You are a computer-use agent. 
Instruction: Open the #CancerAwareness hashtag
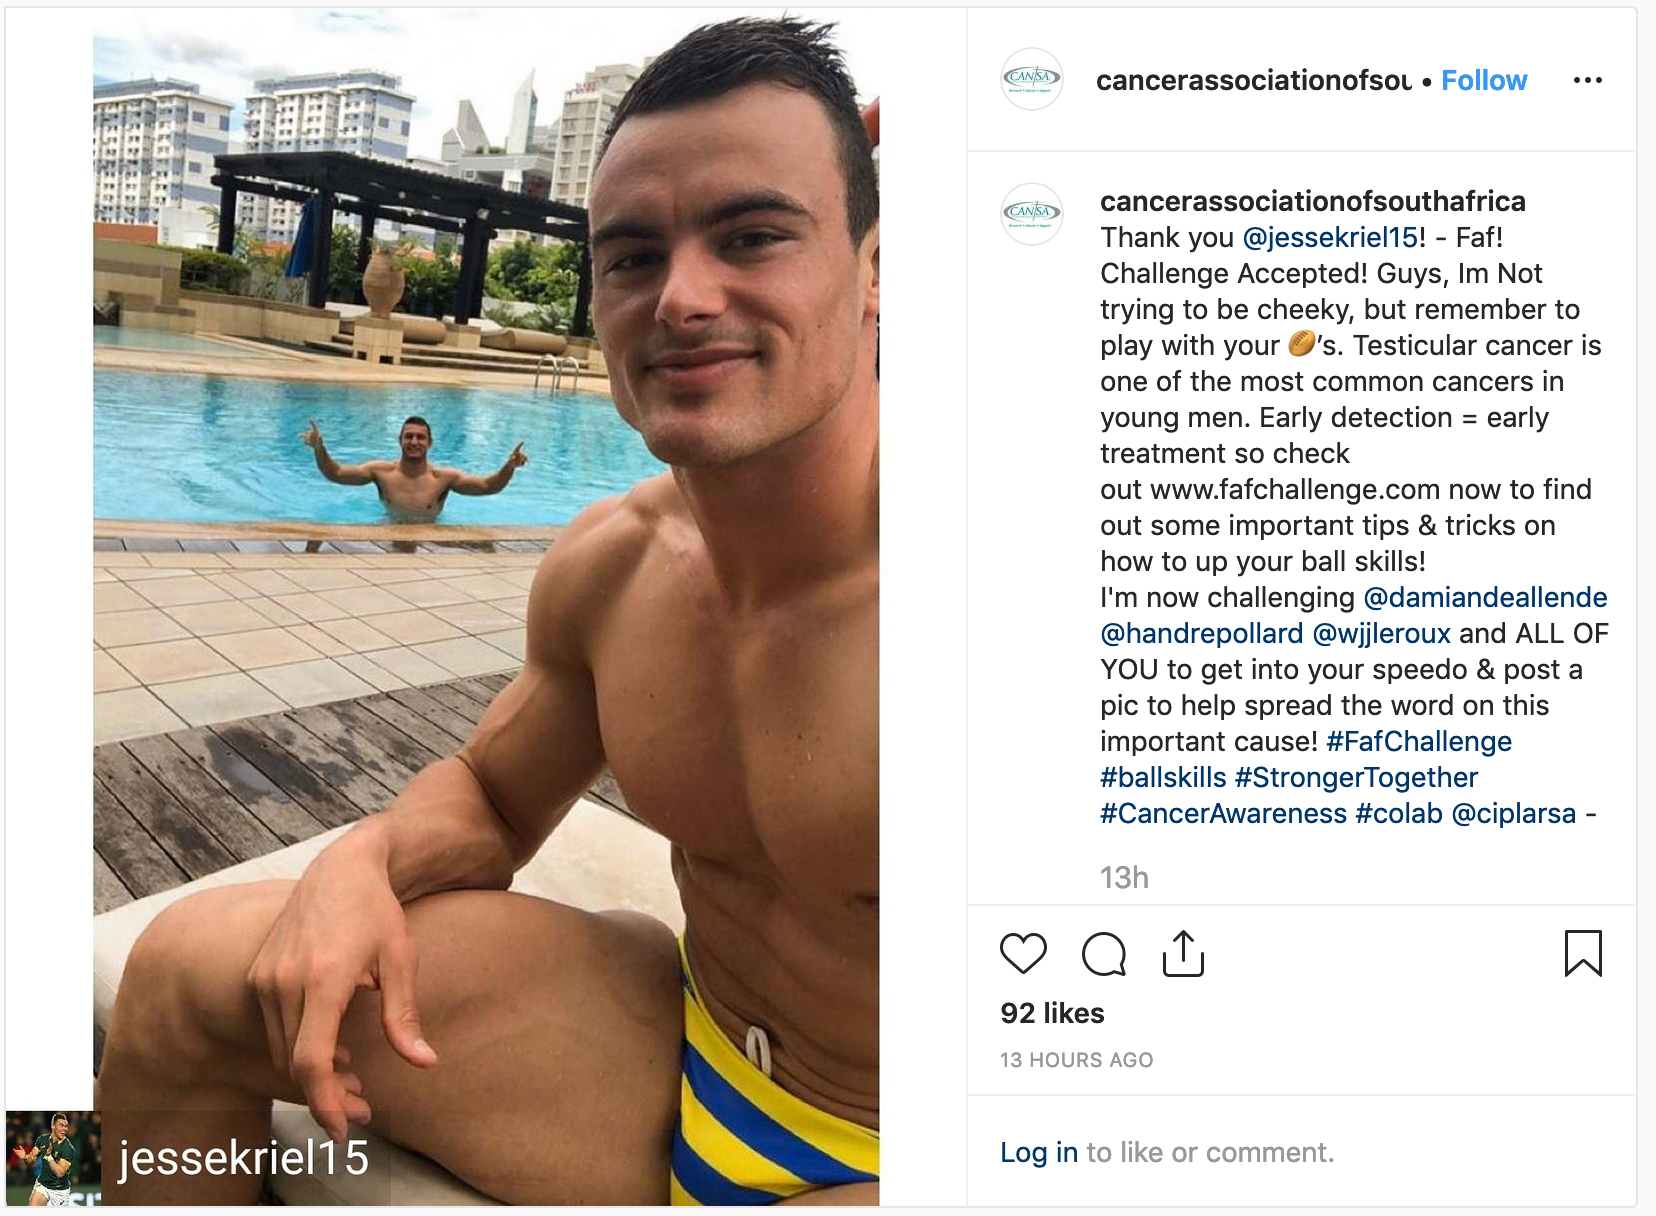pos(1224,813)
